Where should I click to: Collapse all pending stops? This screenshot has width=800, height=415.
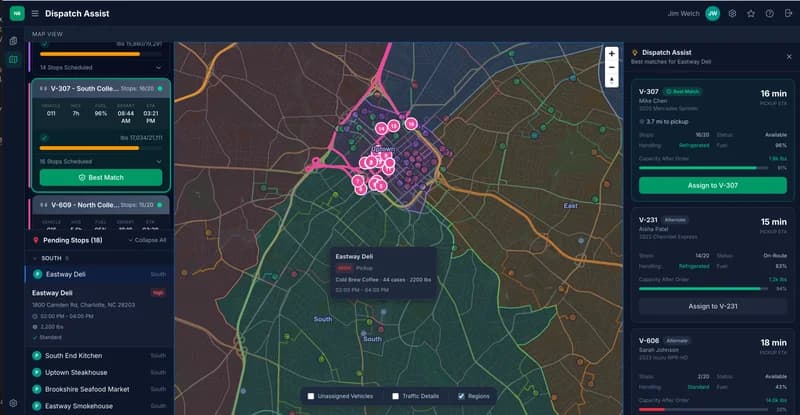pos(147,240)
